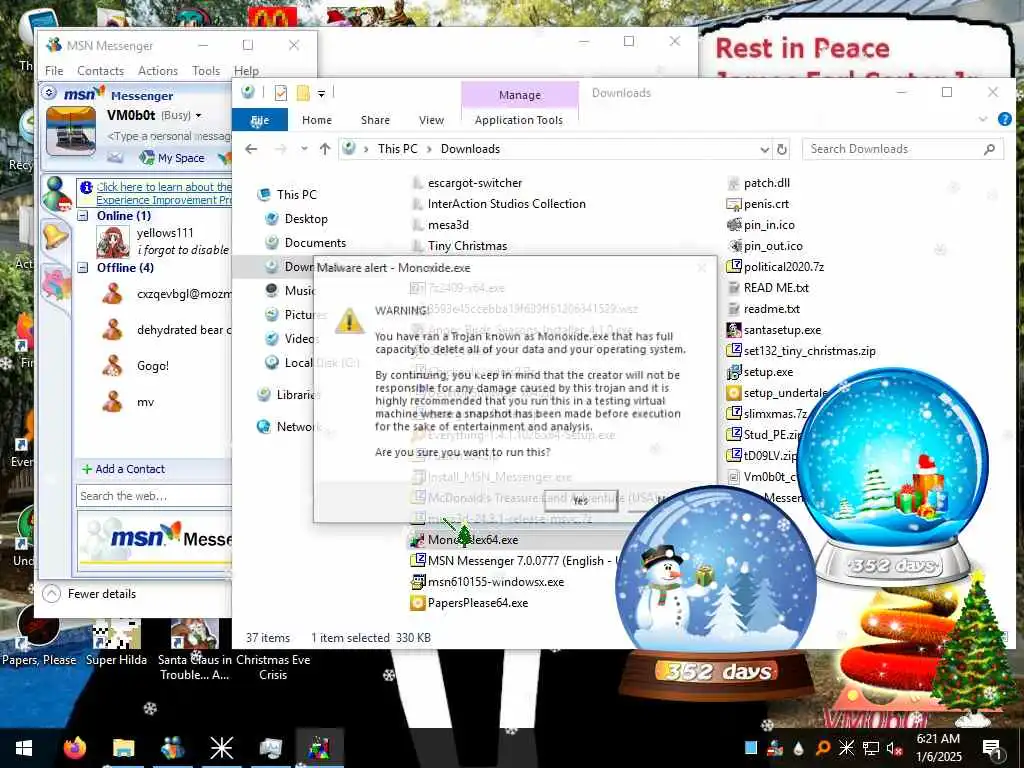Open the recent locations dropdown arrow
Screen dimensions: 1024x768
(304, 149)
